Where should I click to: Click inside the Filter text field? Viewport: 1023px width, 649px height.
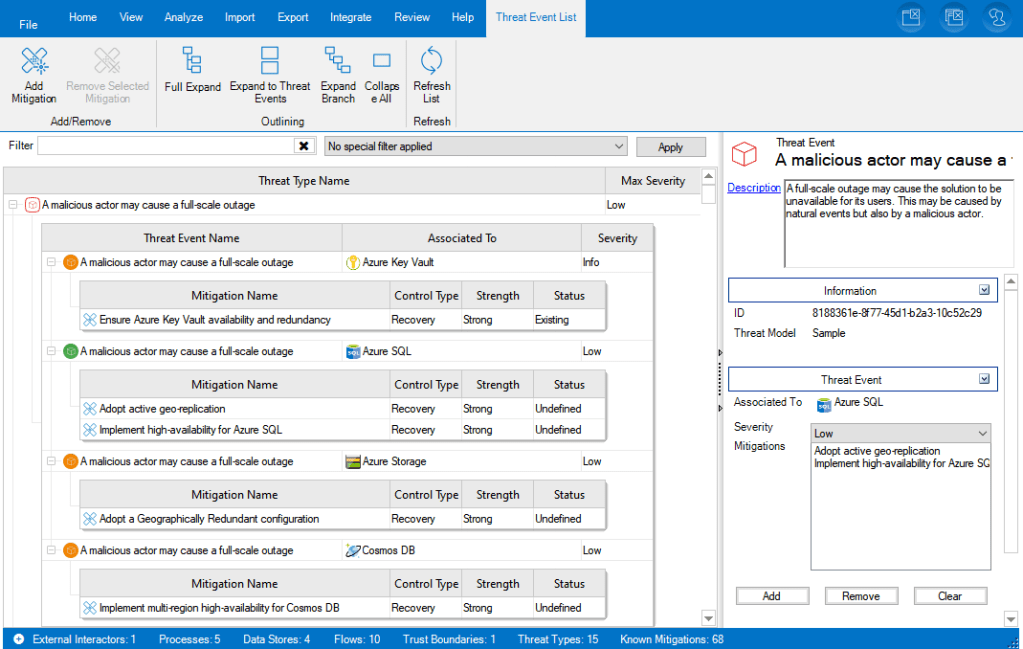(x=165, y=146)
